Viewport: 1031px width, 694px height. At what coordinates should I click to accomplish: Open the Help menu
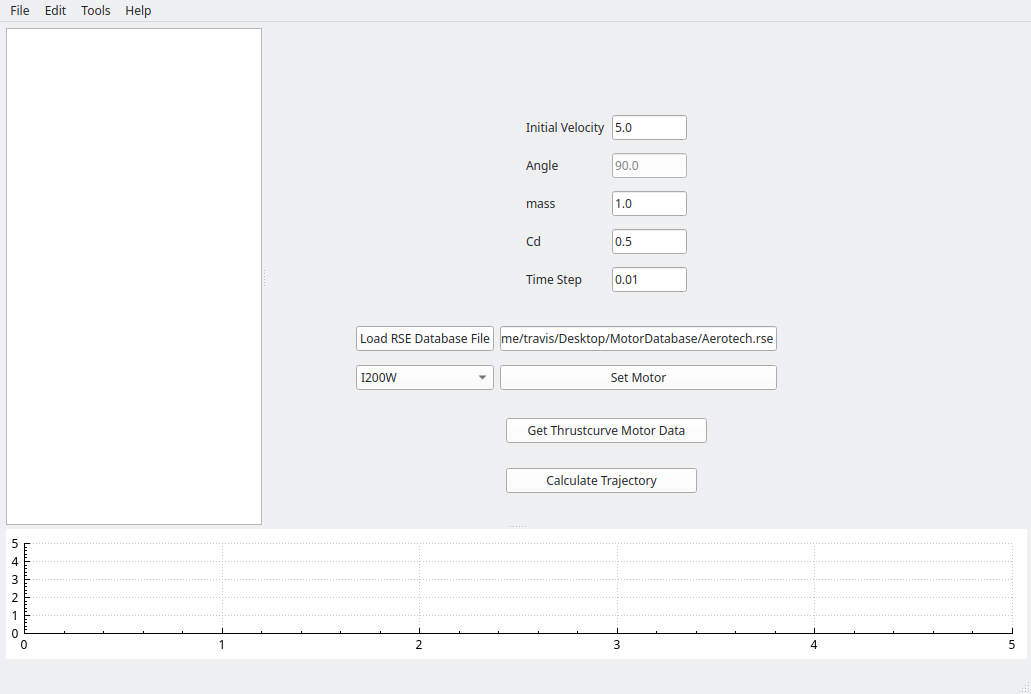click(138, 11)
